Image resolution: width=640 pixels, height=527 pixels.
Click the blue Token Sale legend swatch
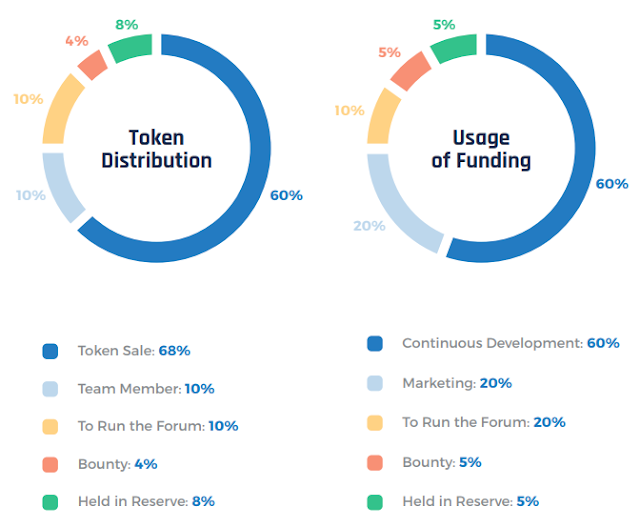[x=50, y=351]
